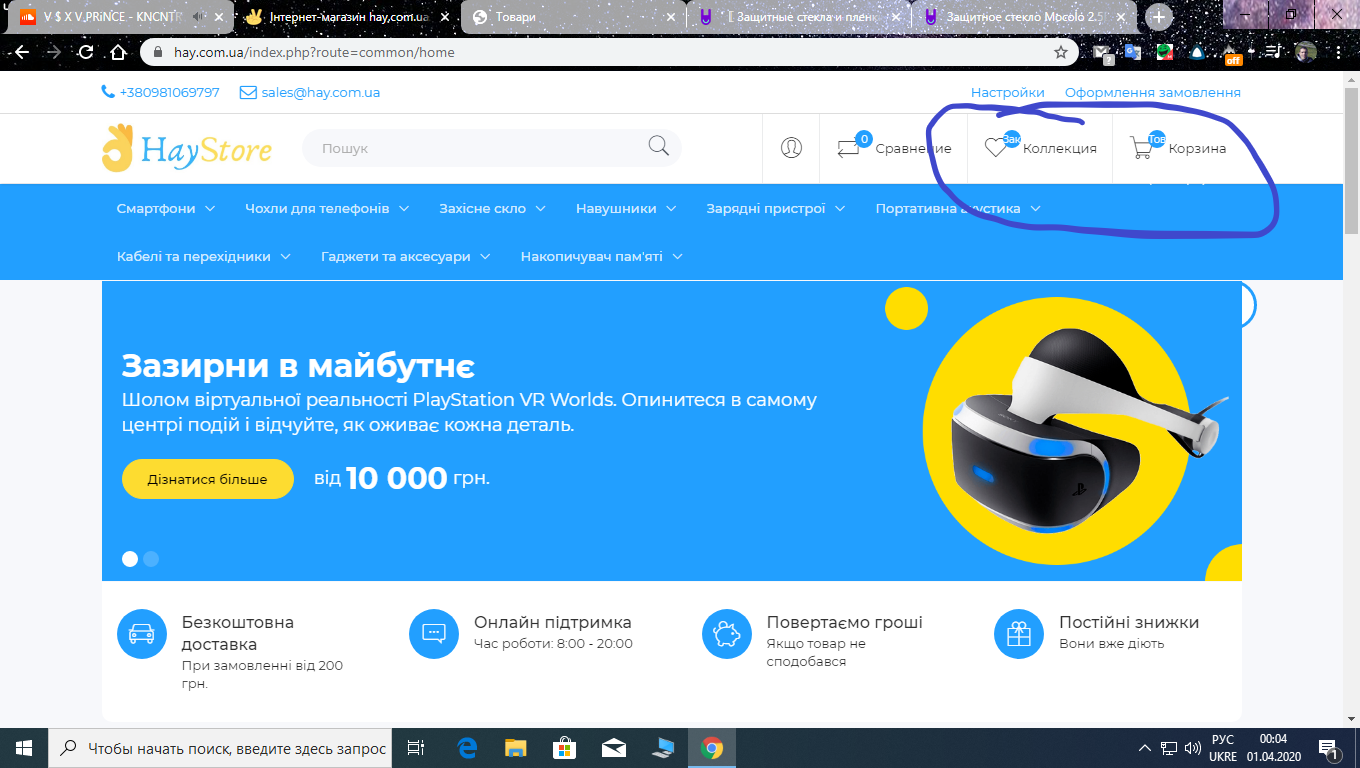1360x768 pixels.
Task: Open the volume control in tray
Action: pos(1192,747)
